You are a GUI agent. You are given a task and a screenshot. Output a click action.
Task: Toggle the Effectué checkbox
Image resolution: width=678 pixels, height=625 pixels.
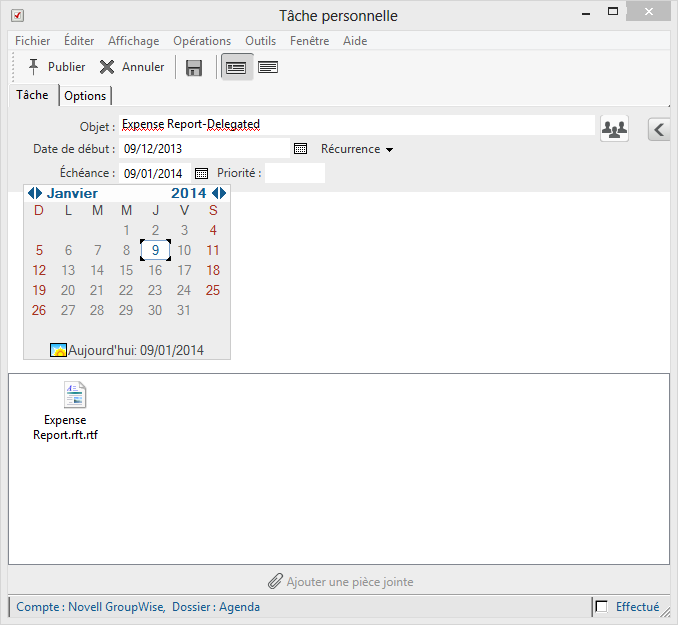click(x=601, y=606)
